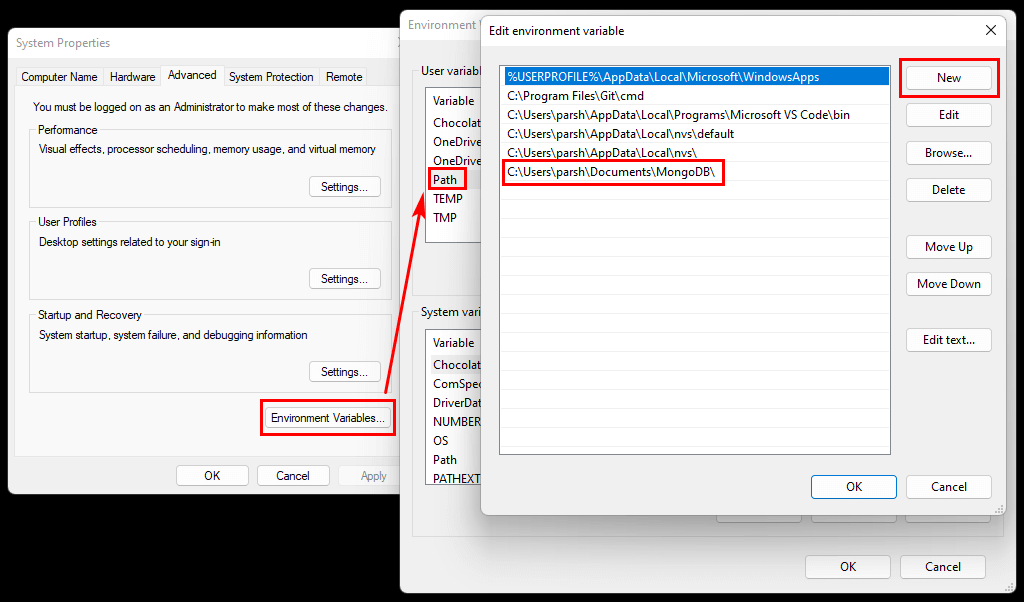Switch to the Hardware tab
Image resolution: width=1024 pixels, height=602 pixels.
coord(135,76)
